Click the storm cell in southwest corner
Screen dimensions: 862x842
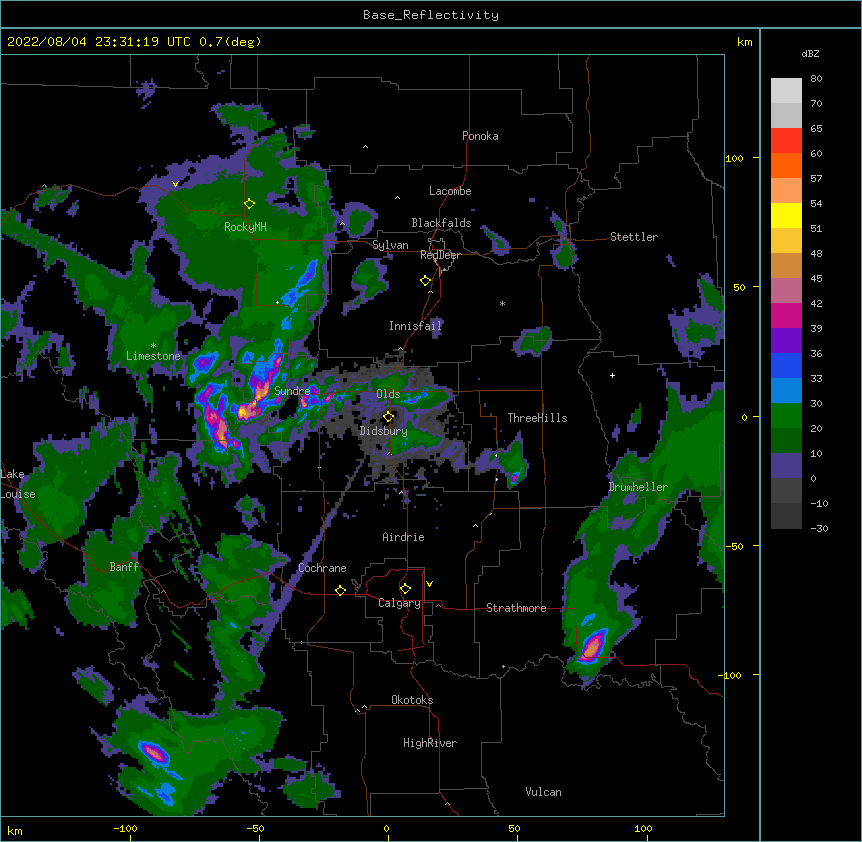(154, 753)
